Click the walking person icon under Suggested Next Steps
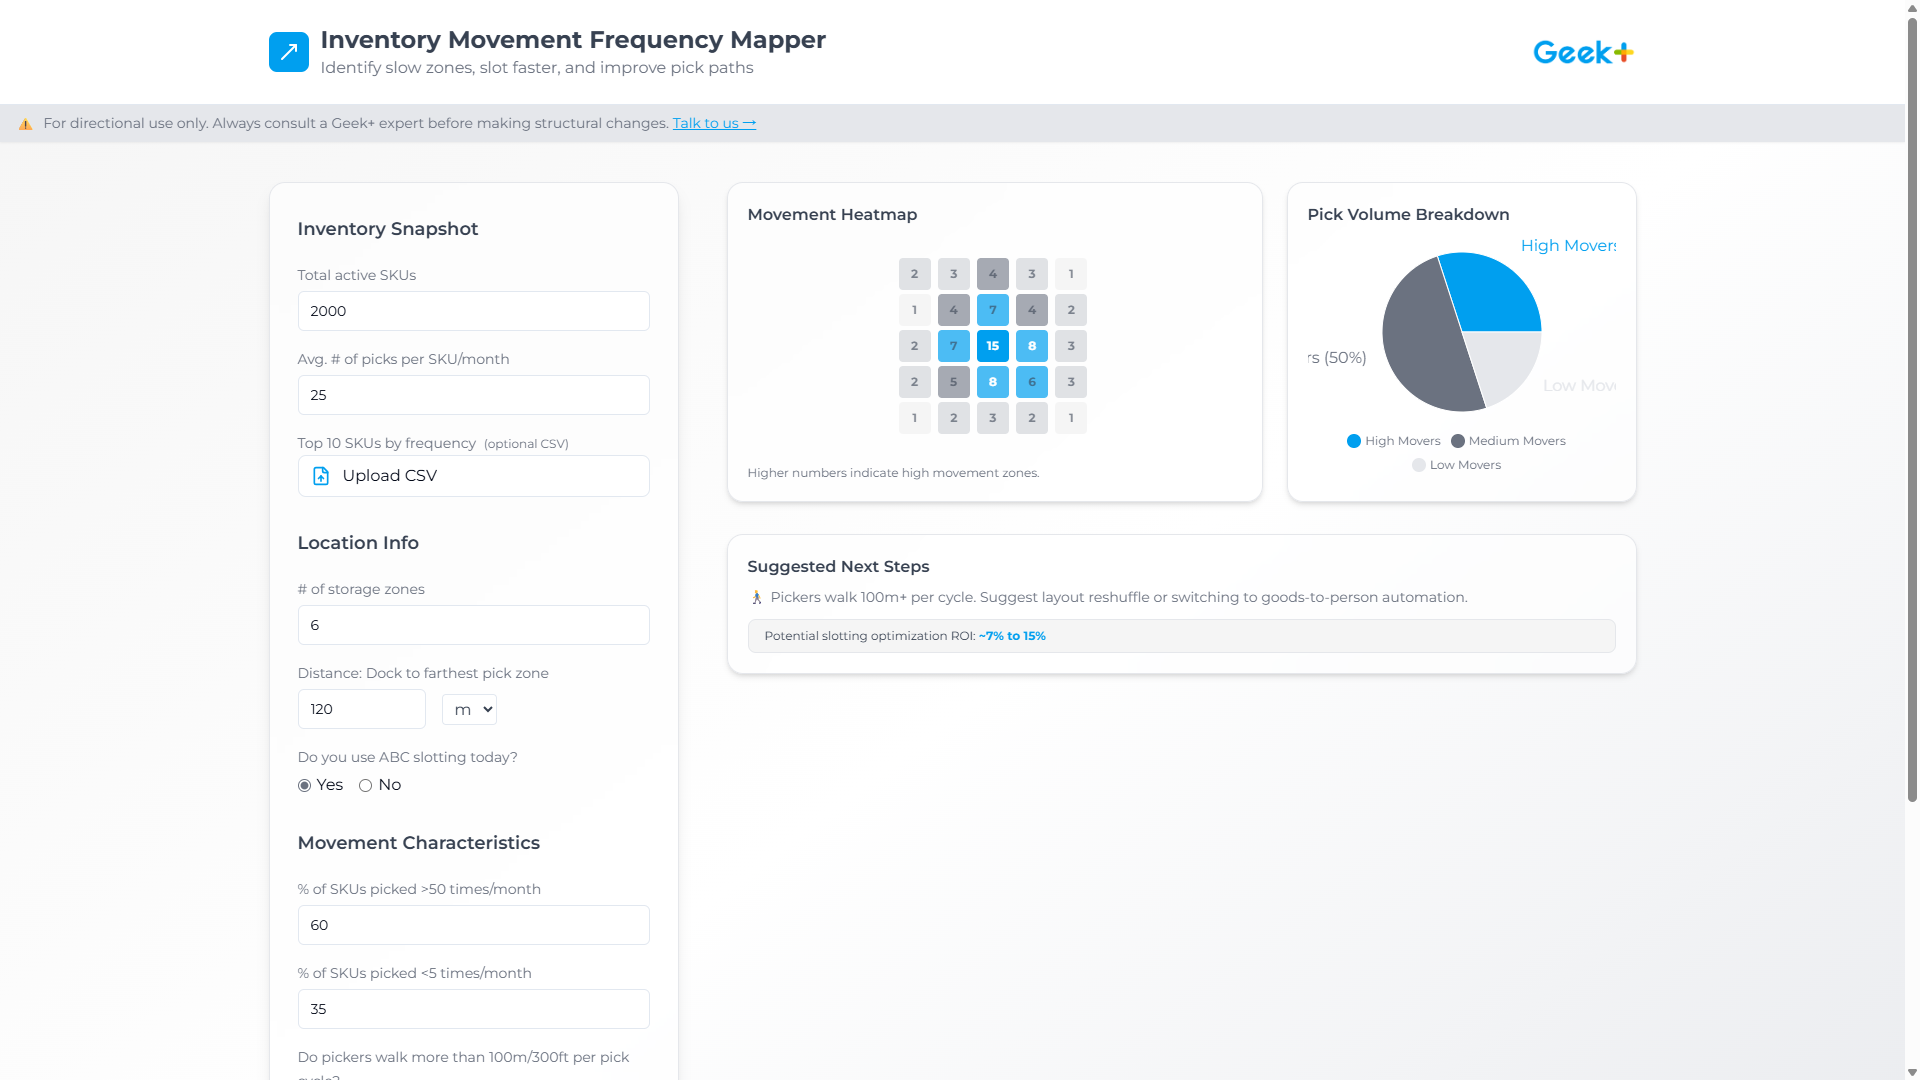1920x1080 pixels. coord(757,597)
